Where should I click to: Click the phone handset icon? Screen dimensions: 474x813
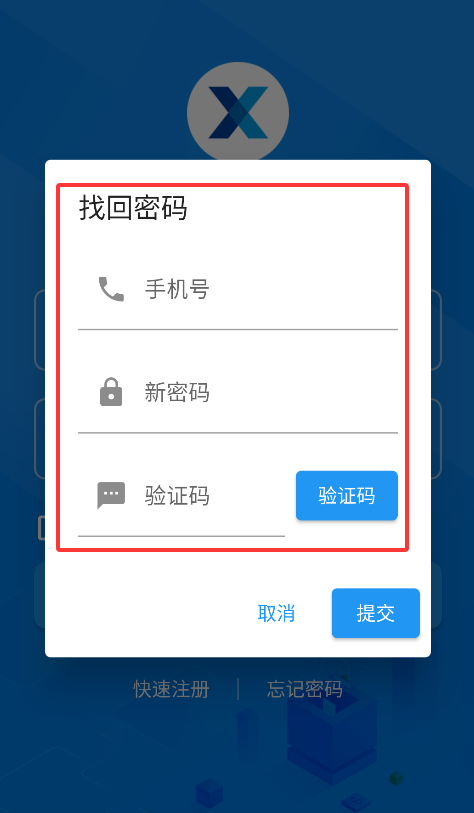click(x=111, y=289)
